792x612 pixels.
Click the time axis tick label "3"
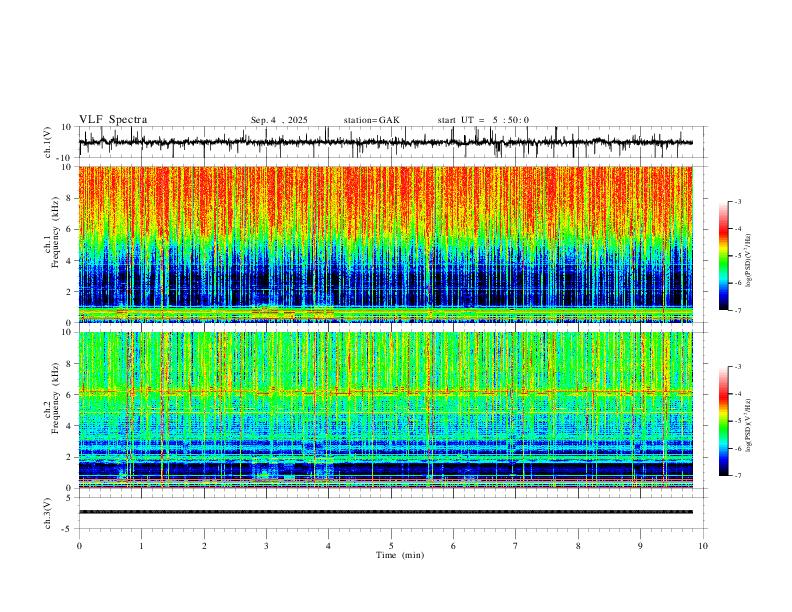(x=266, y=546)
